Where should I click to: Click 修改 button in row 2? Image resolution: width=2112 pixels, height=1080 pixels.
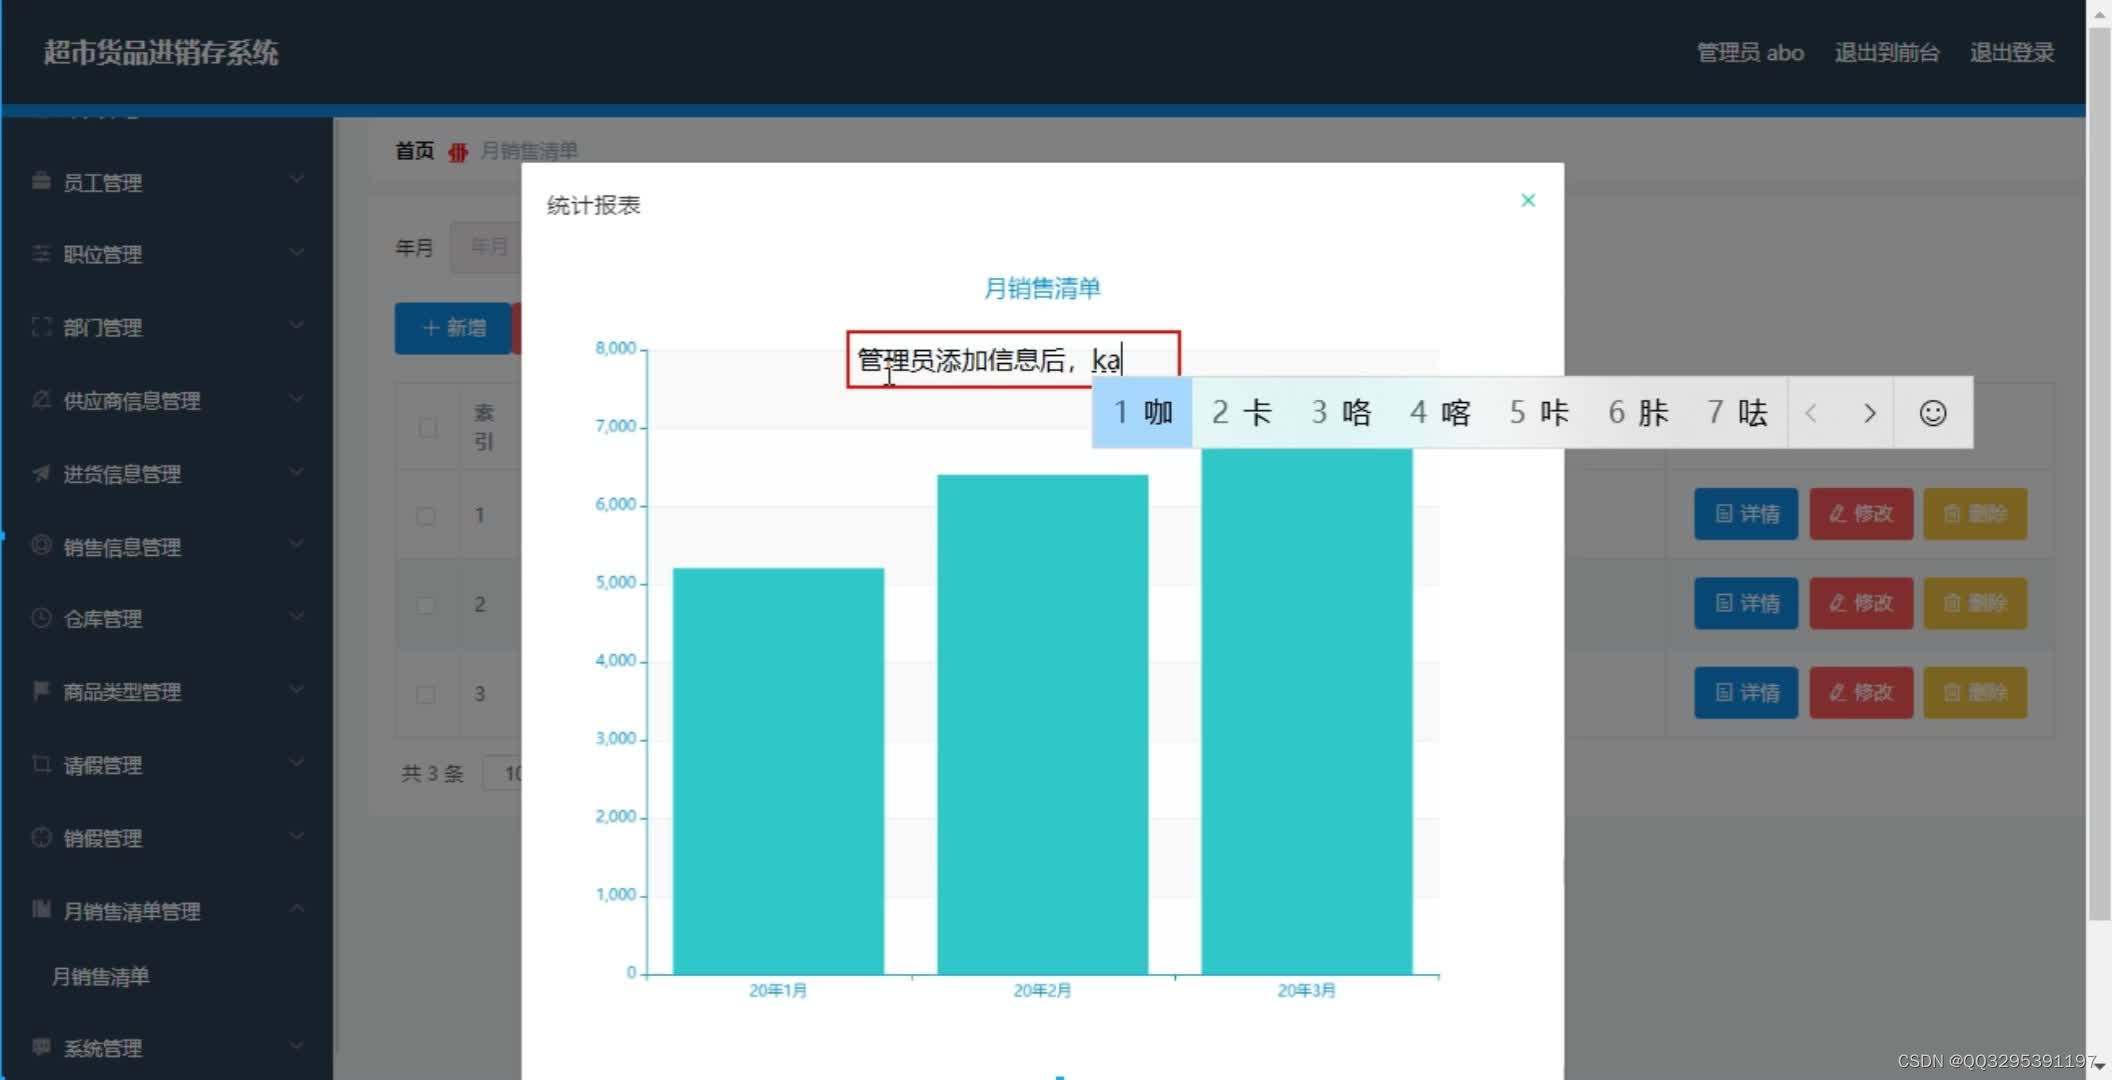[x=1861, y=603]
